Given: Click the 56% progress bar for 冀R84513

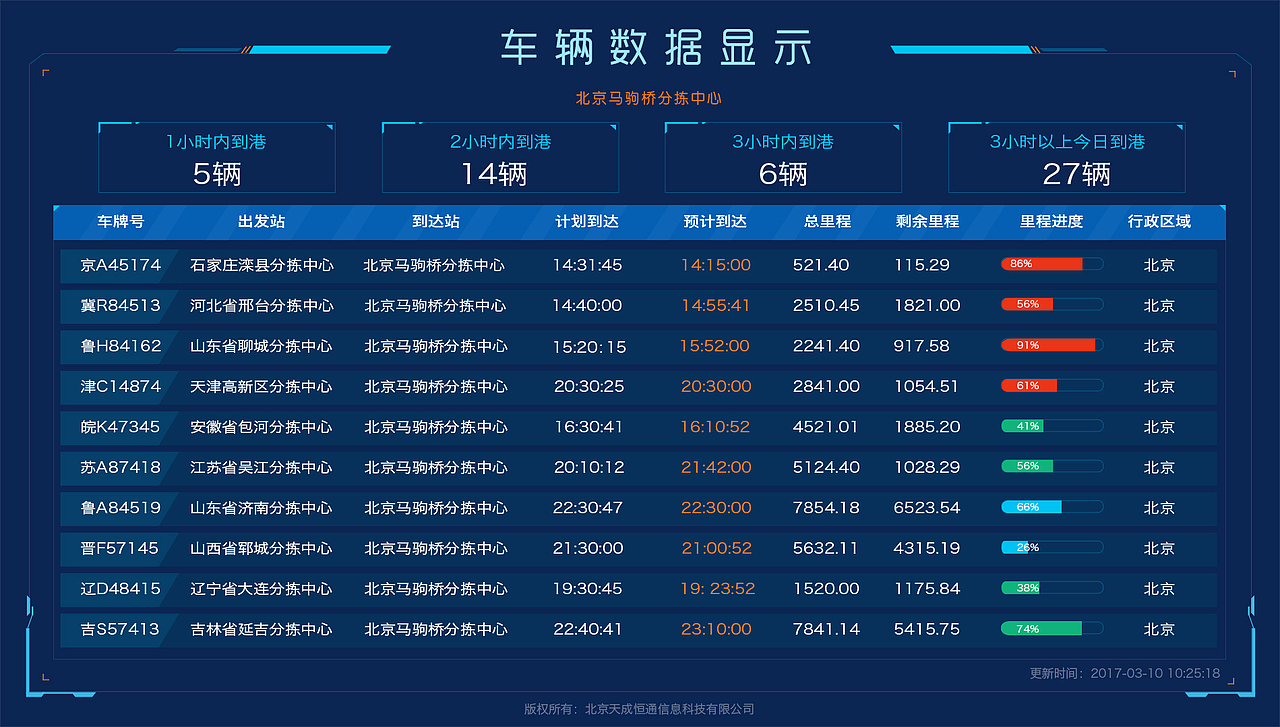Looking at the screenshot, I should [x=1052, y=304].
